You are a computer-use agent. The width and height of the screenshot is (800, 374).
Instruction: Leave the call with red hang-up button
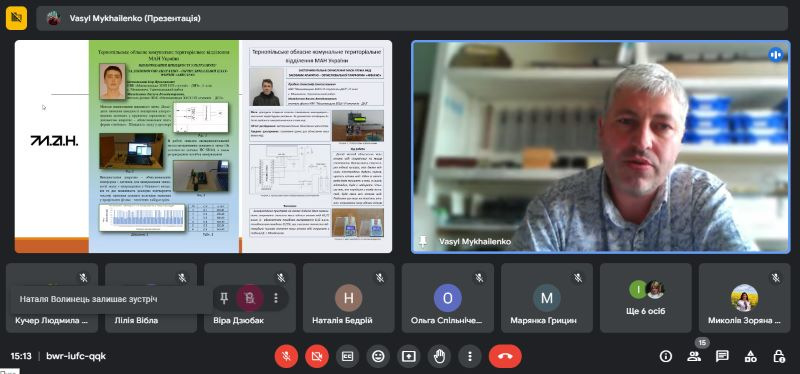coord(505,356)
